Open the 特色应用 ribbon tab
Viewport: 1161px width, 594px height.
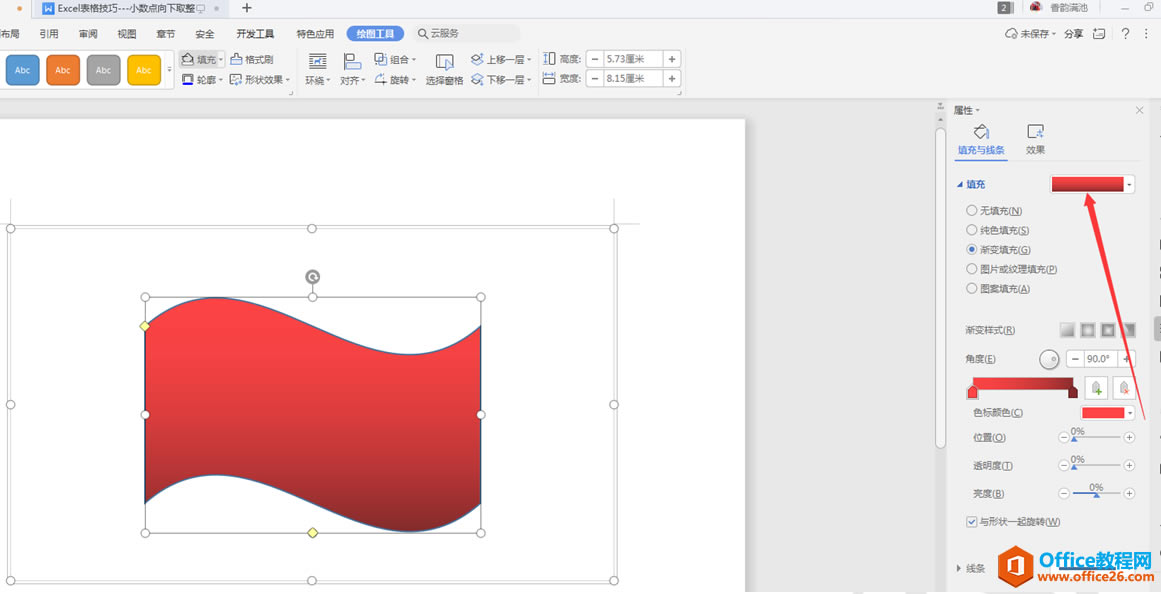(315, 33)
